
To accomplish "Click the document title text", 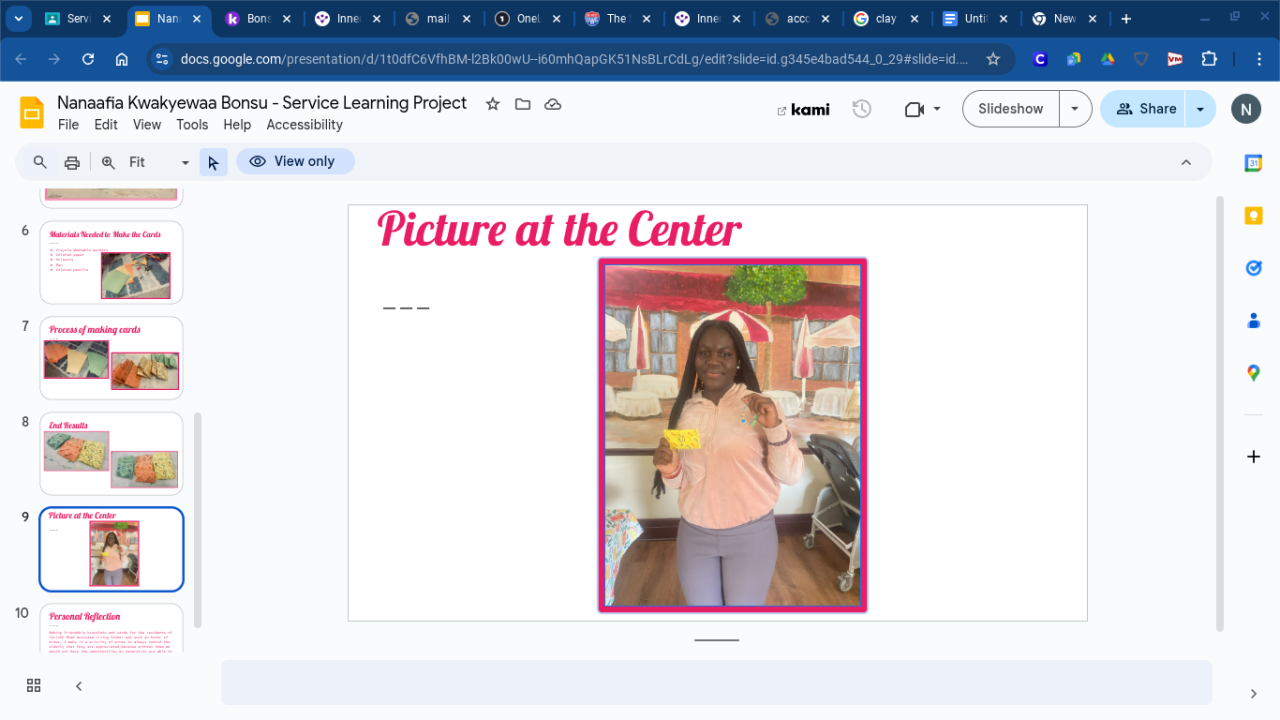I will [x=262, y=103].
